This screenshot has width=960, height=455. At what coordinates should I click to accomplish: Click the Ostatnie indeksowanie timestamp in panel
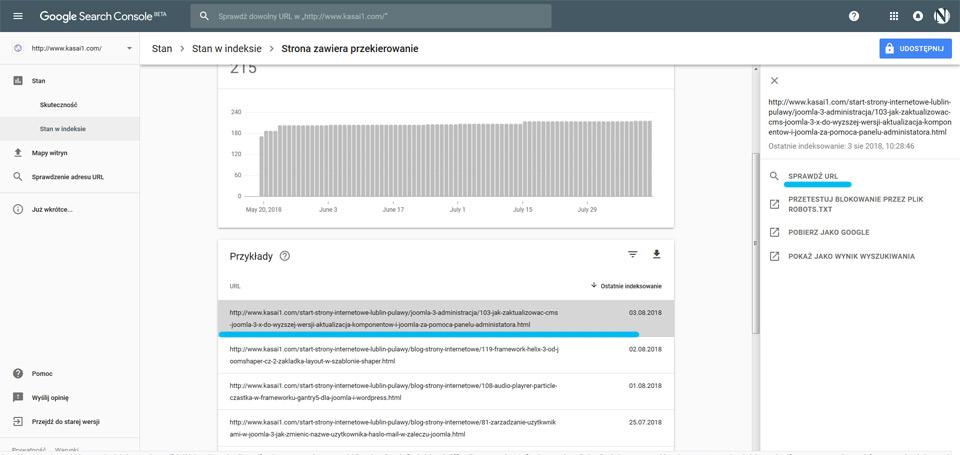[842, 146]
